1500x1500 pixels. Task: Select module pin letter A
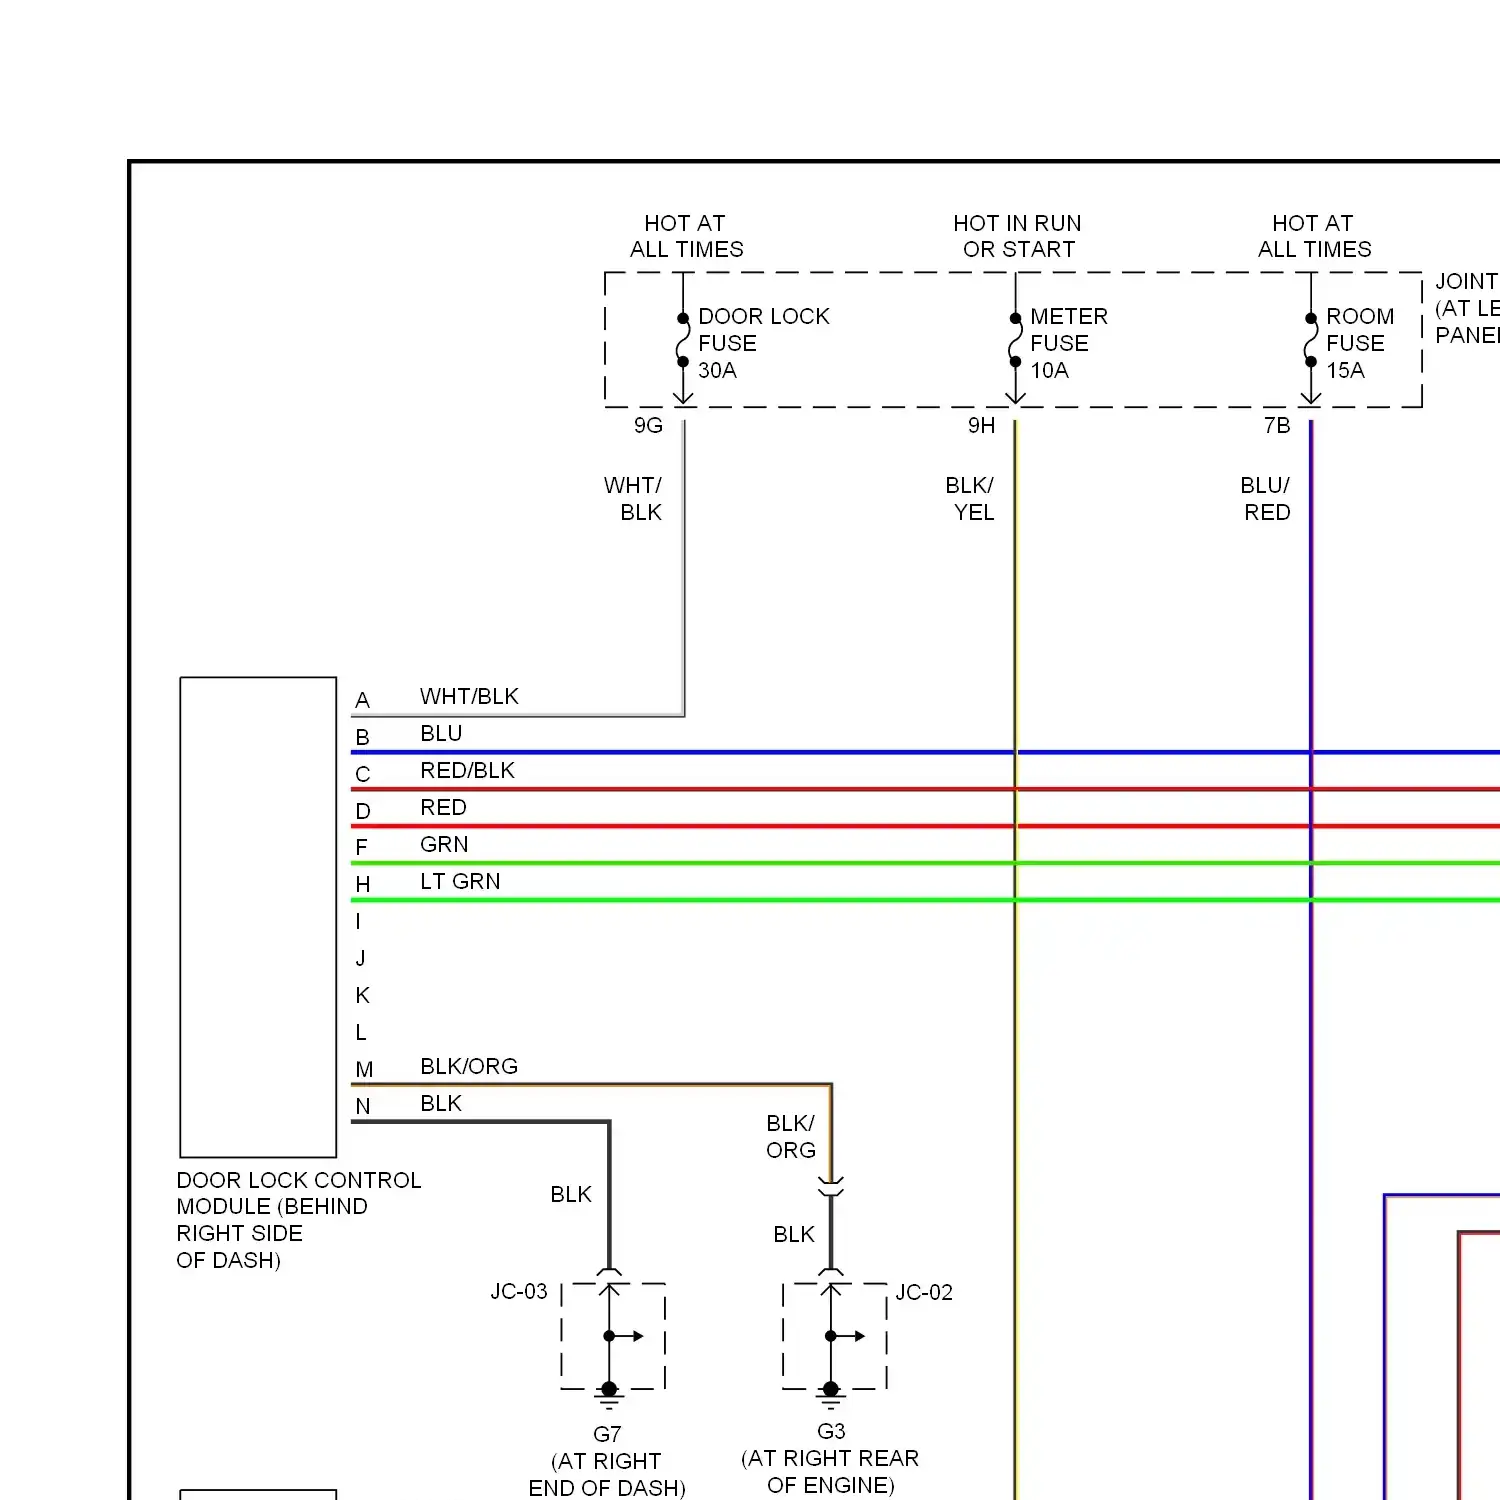pyautogui.click(x=362, y=700)
